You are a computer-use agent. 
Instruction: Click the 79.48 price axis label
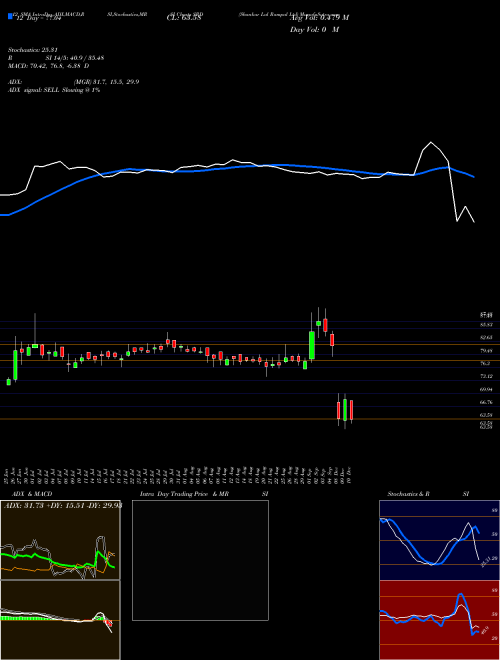click(x=487, y=350)
